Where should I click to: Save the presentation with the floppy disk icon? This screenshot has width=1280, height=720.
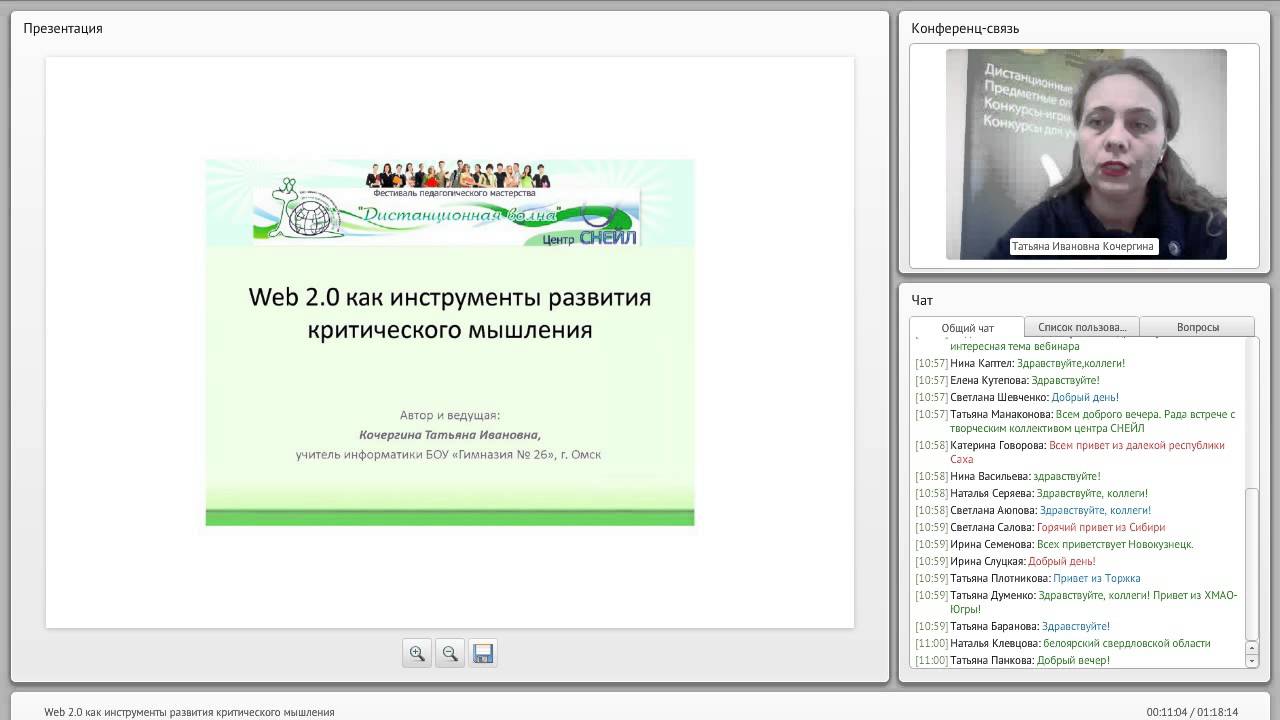click(x=483, y=653)
